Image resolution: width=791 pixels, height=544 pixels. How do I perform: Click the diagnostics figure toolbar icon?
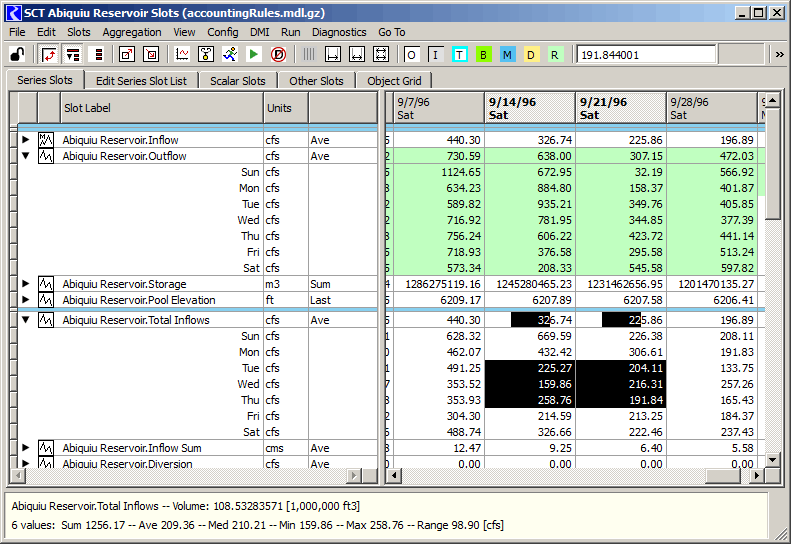pos(206,54)
